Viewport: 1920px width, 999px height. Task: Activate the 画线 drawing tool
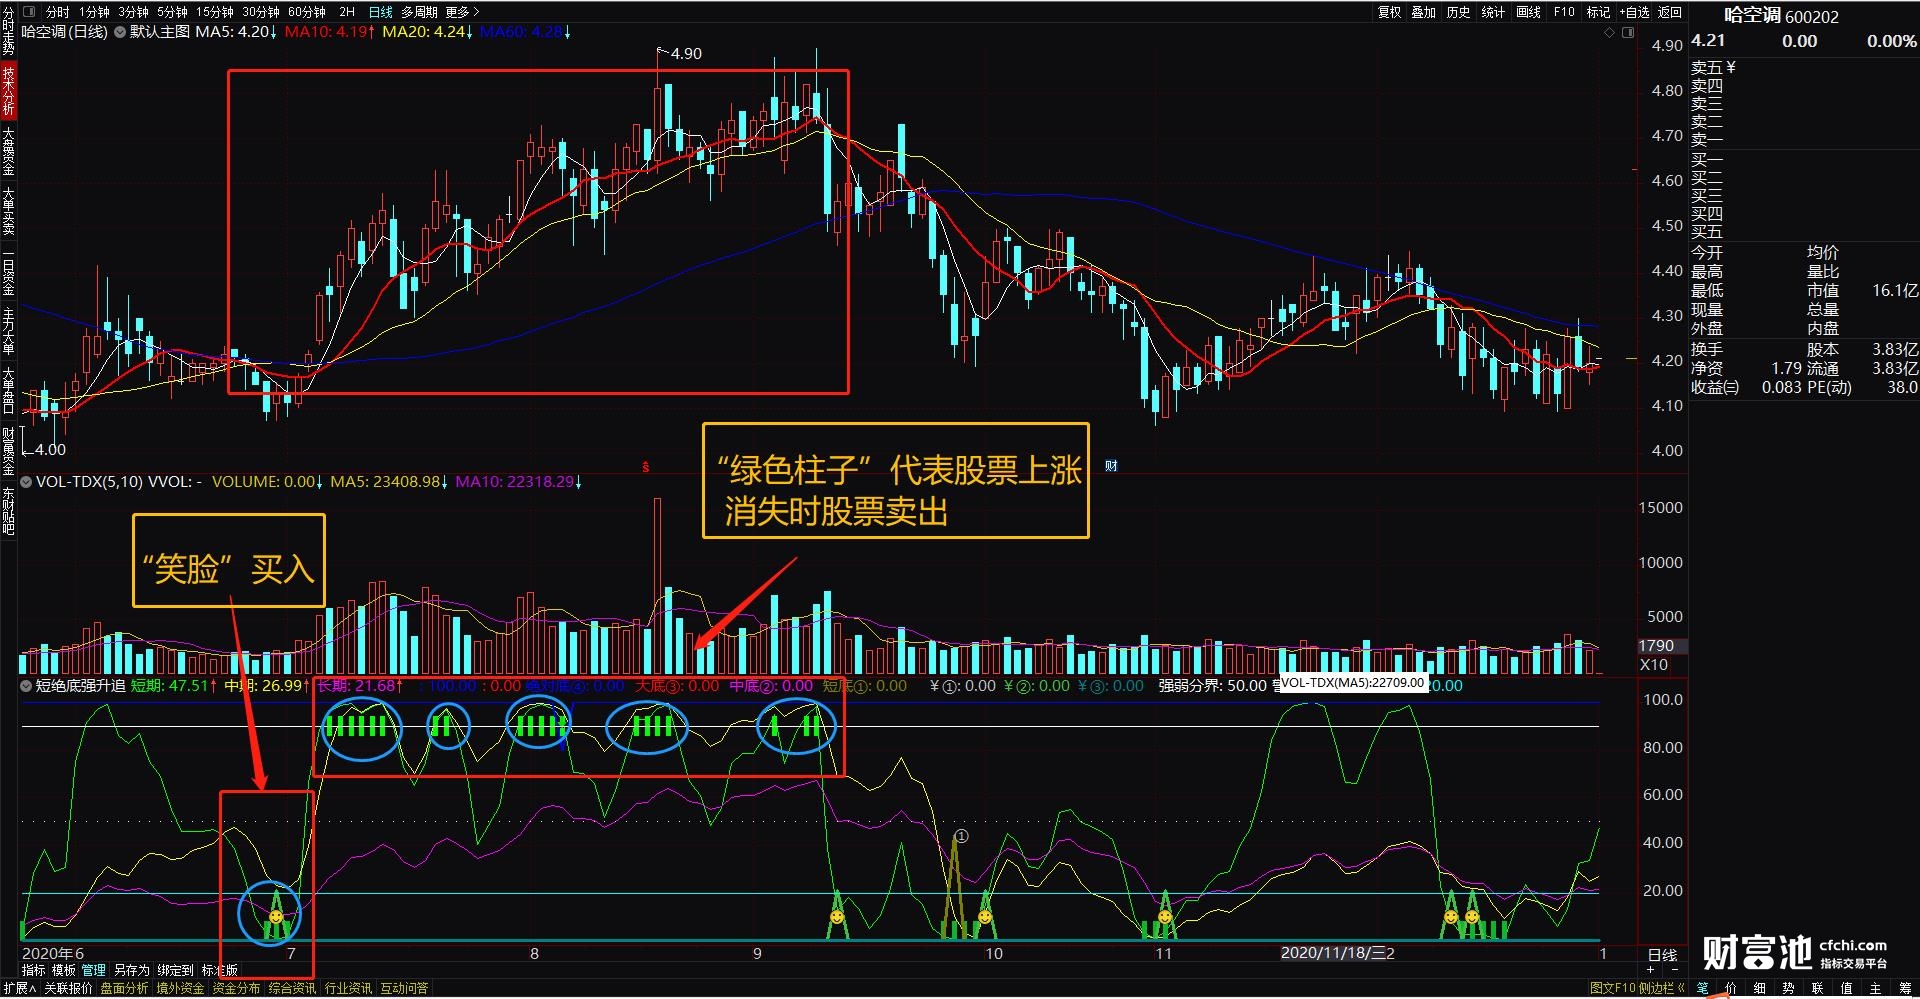pos(1528,12)
